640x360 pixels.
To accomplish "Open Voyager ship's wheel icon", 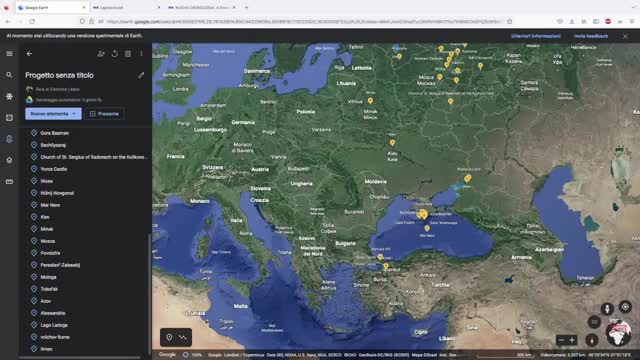I will tap(9, 96).
